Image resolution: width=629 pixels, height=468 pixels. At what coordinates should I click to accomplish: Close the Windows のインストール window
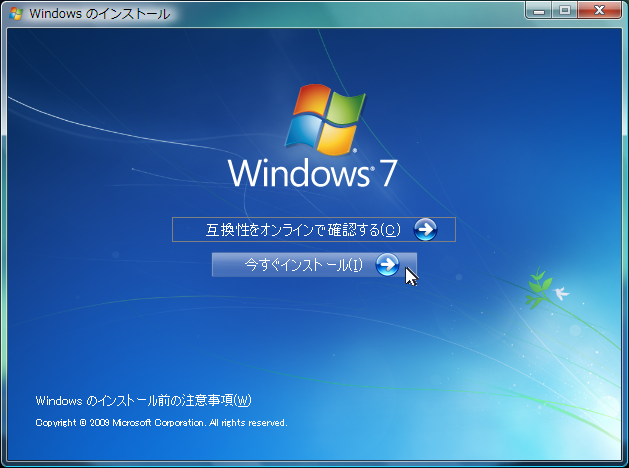point(600,11)
